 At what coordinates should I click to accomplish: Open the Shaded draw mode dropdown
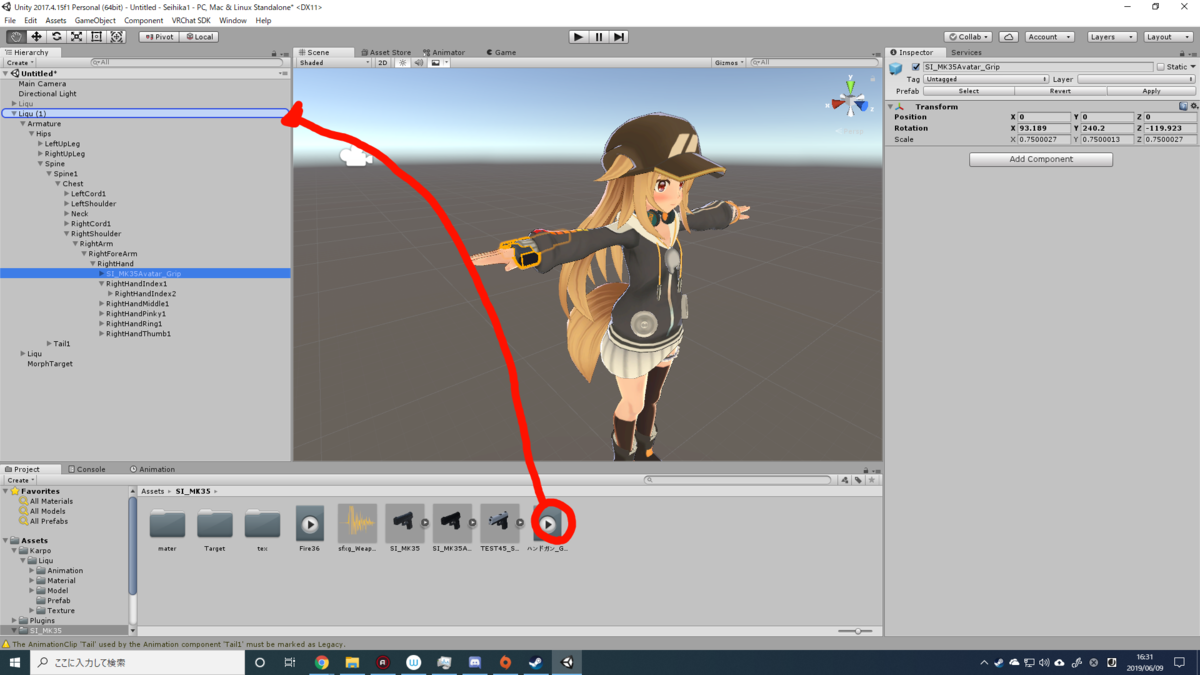334,63
